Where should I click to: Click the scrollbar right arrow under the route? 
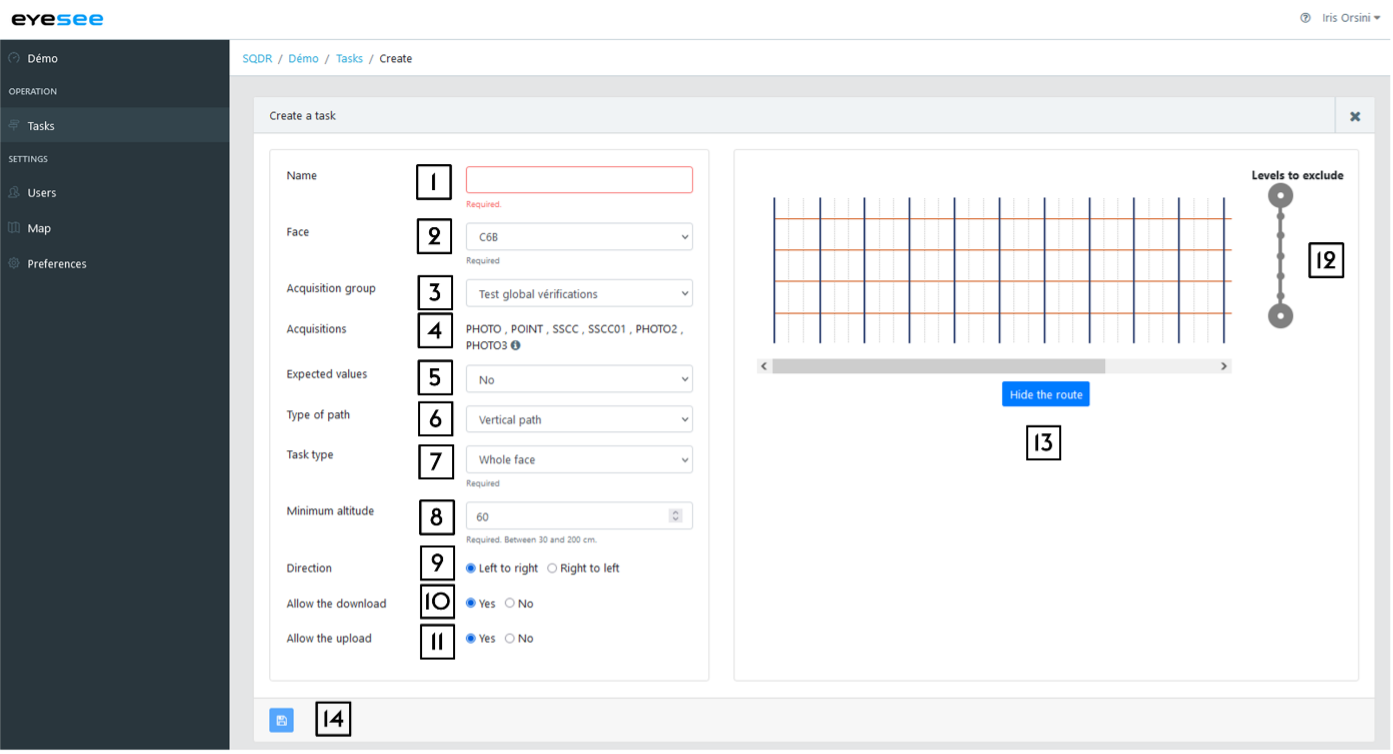tap(1224, 367)
